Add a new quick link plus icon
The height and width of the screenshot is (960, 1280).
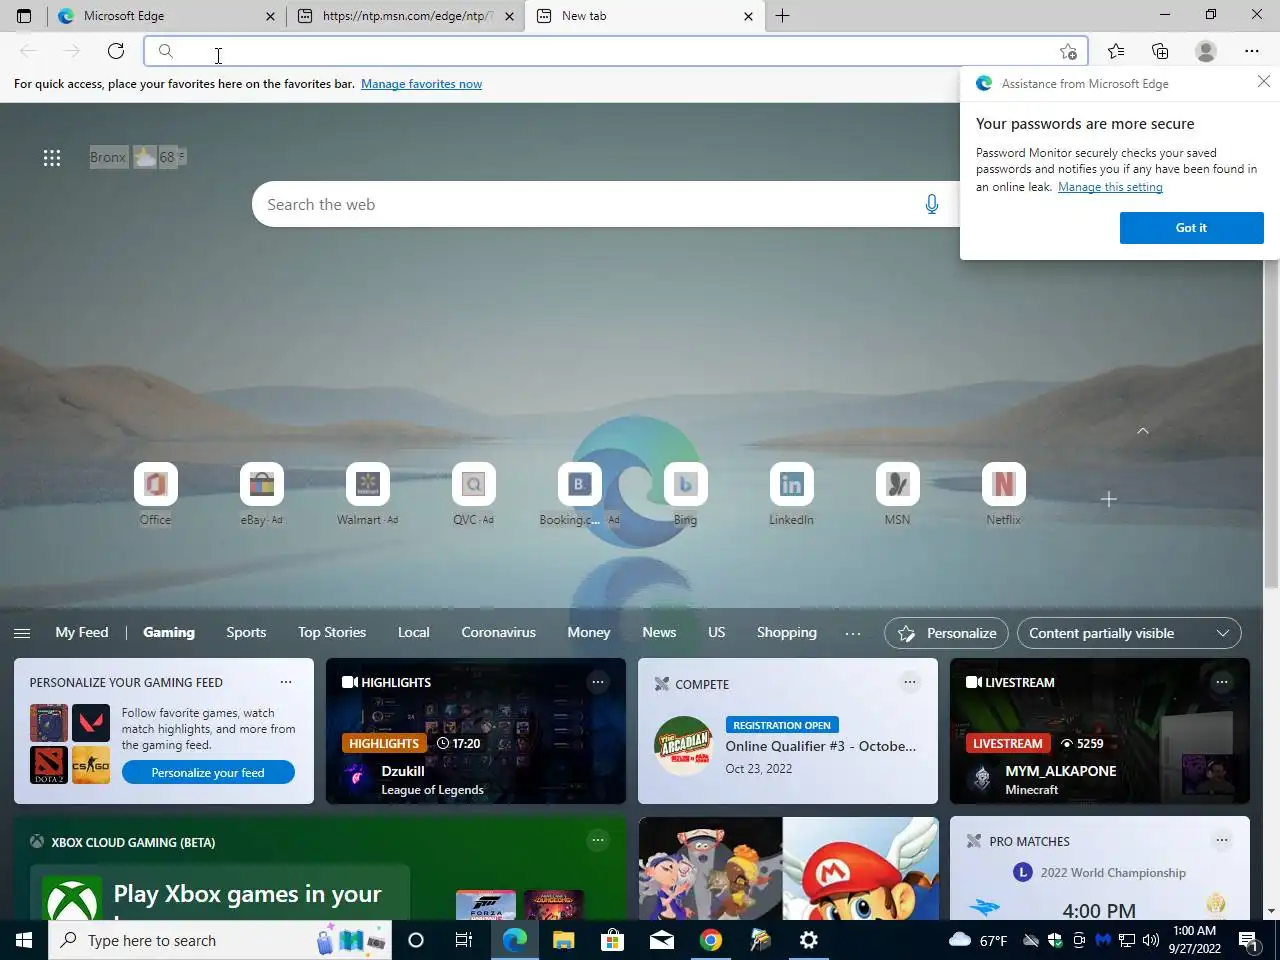tap(1108, 499)
